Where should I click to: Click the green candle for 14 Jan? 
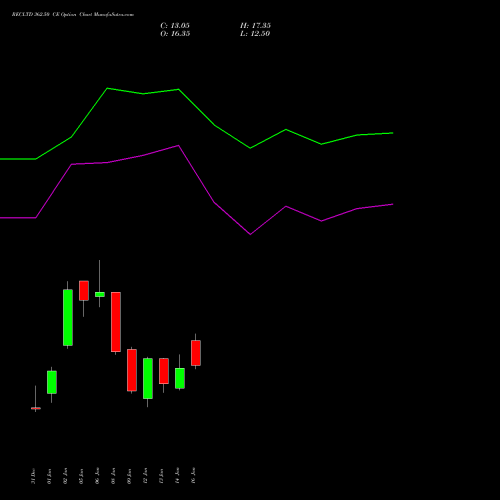[x=180, y=378]
